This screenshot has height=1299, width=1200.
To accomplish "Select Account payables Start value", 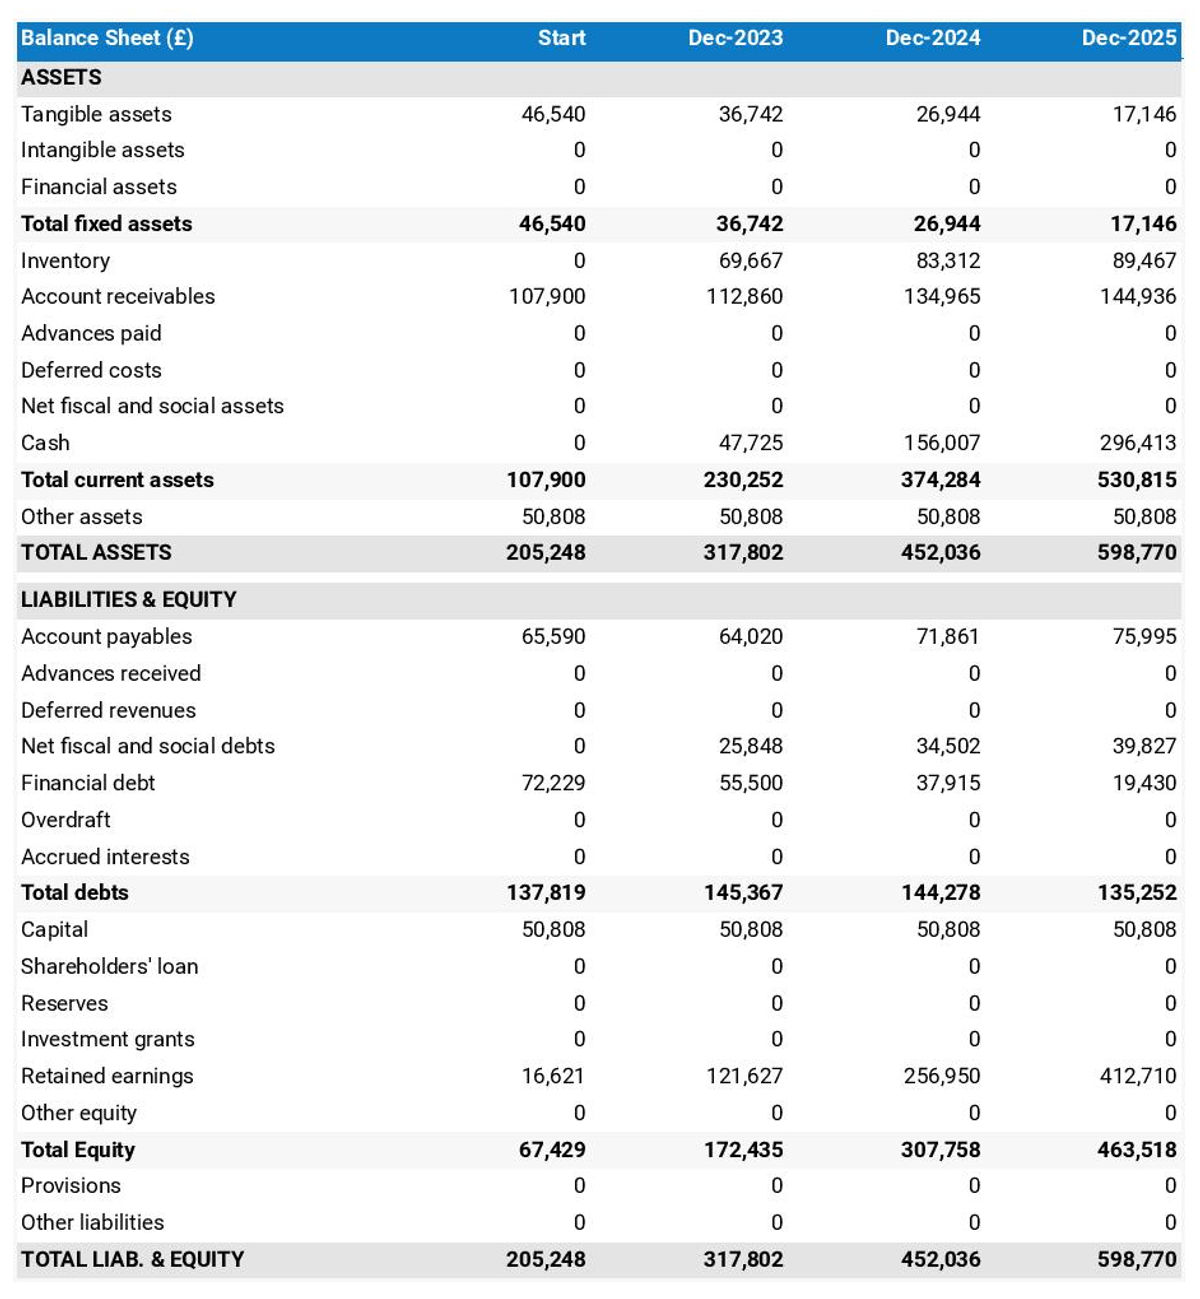I will click(x=553, y=637).
